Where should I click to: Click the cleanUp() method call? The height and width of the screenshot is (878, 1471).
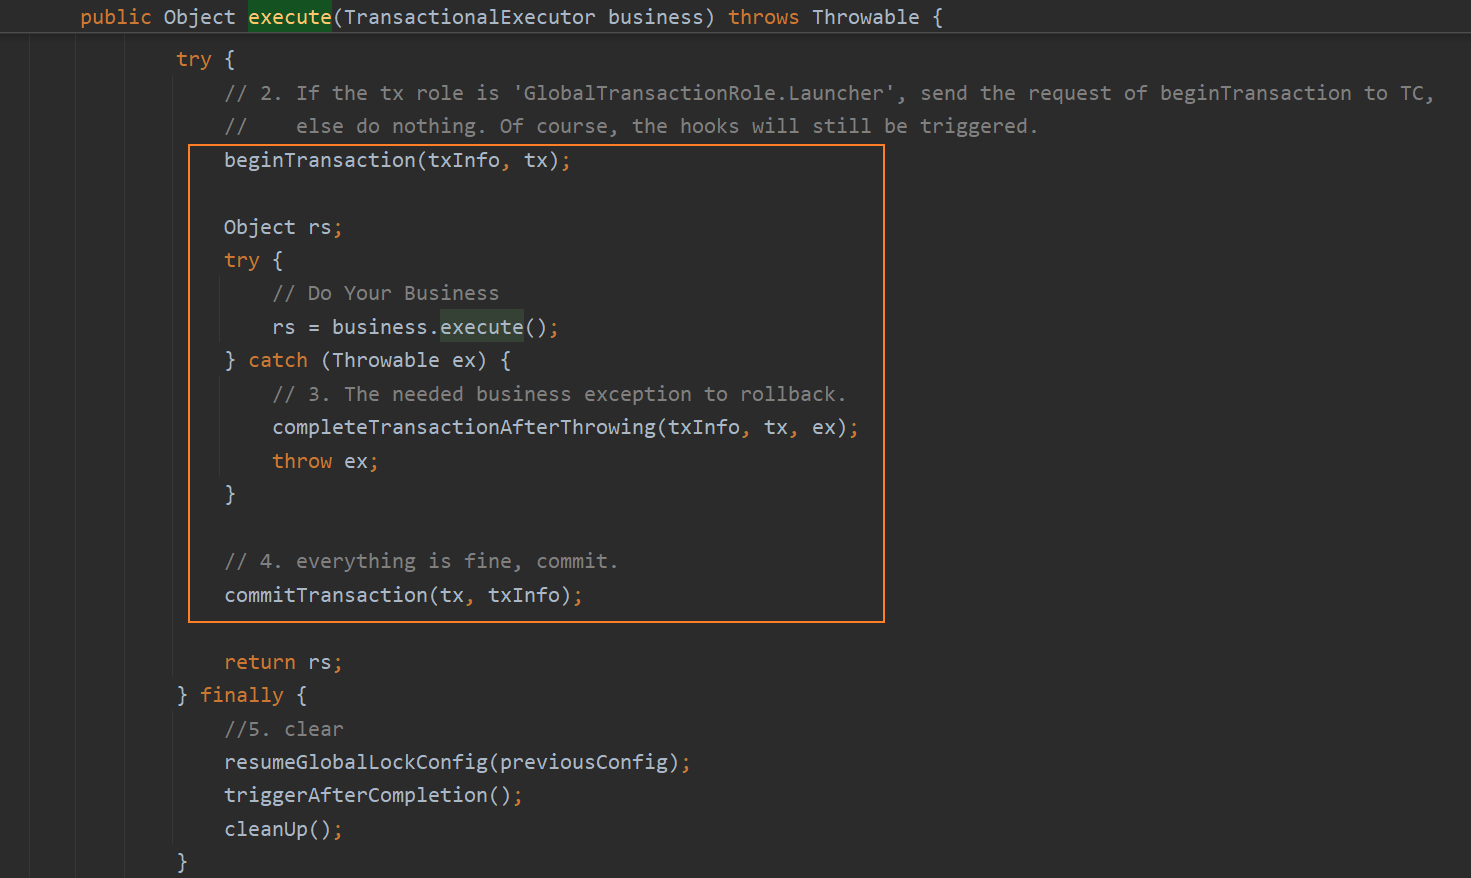pos(283,829)
